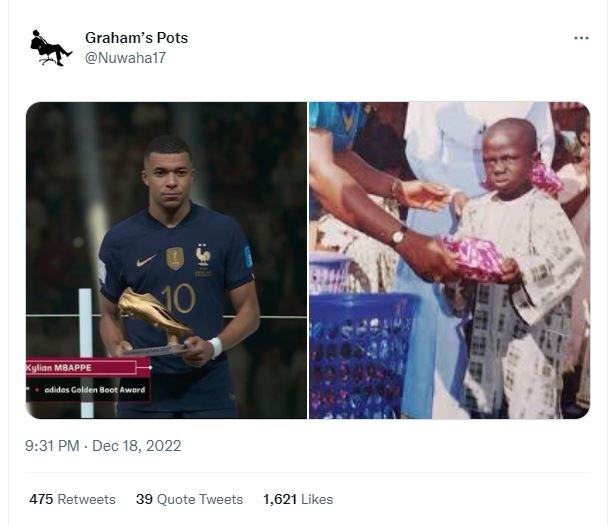The width and height of the screenshot is (615, 525).
Task: Open the left photo of the player
Action: click(x=166, y=259)
